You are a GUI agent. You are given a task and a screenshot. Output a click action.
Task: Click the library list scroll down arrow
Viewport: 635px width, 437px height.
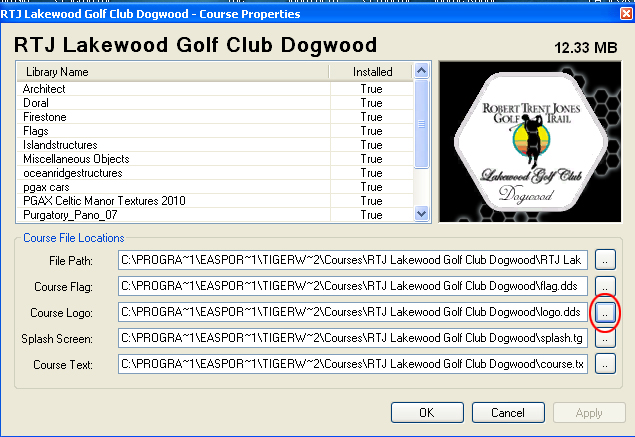[422, 213]
